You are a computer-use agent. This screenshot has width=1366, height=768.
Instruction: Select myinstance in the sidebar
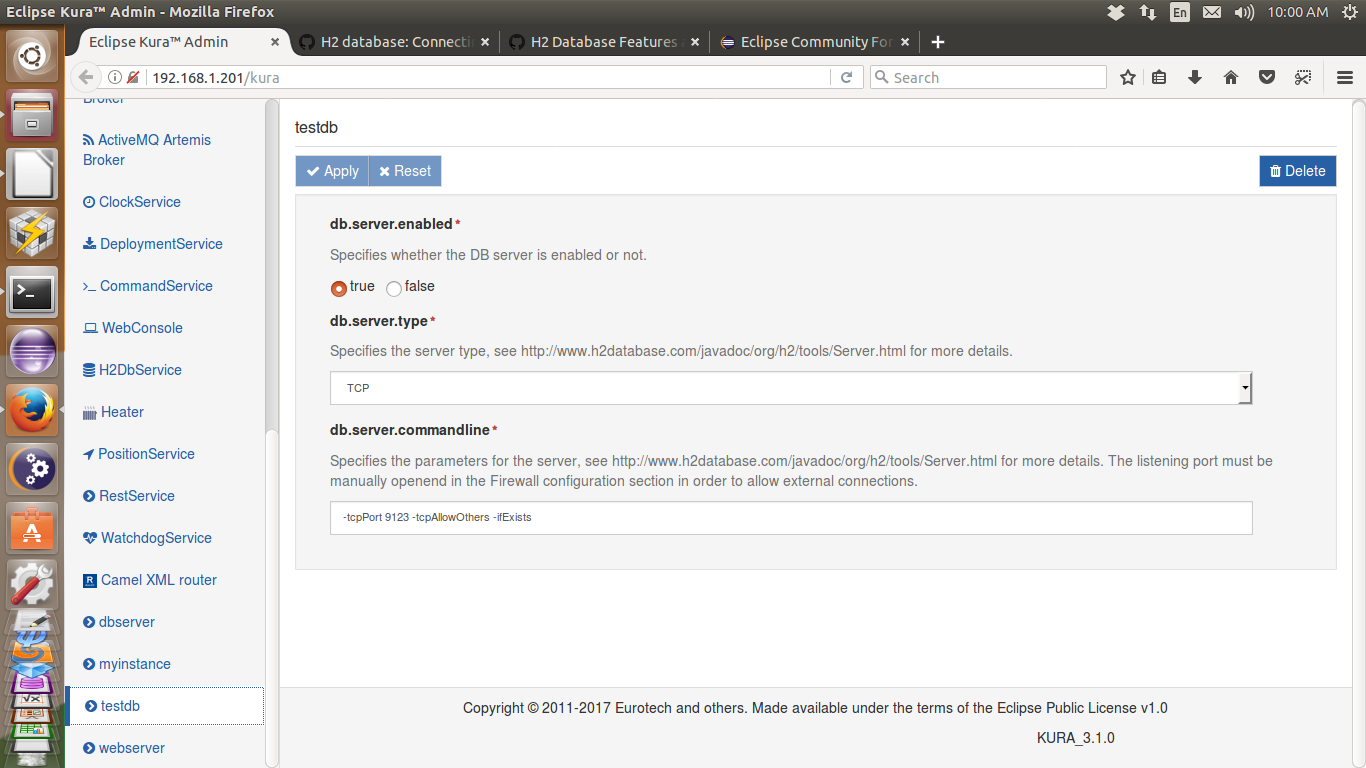[x=126, y=664]
